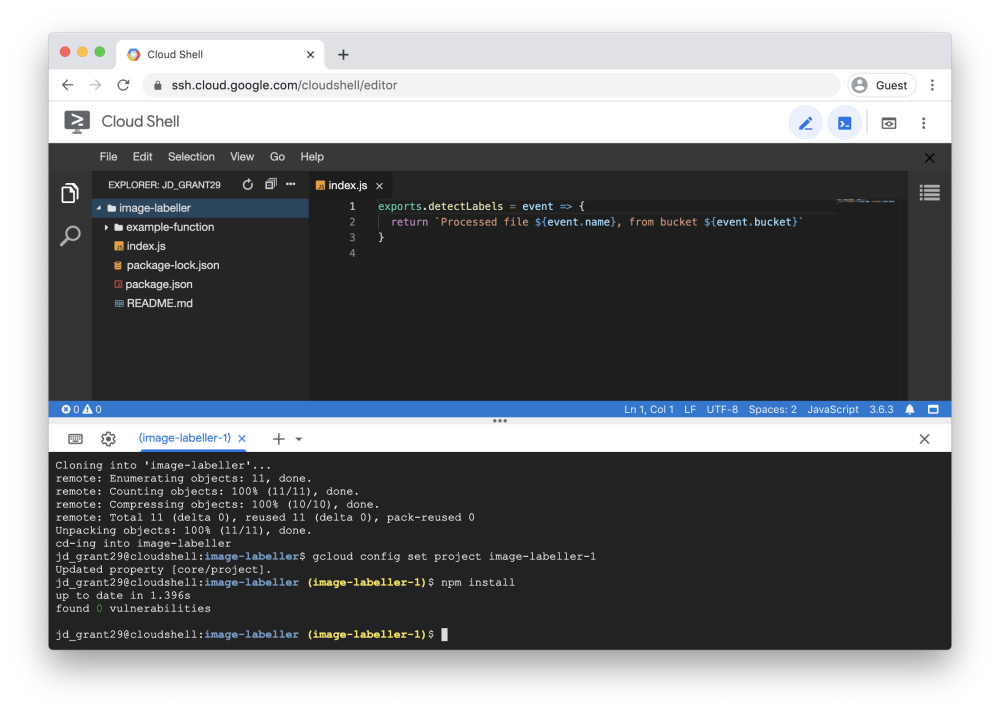Viewport: 1000px width, 714px height.
Task: Refresh the Explorer file tree
Action: click(x=247, y=185)
